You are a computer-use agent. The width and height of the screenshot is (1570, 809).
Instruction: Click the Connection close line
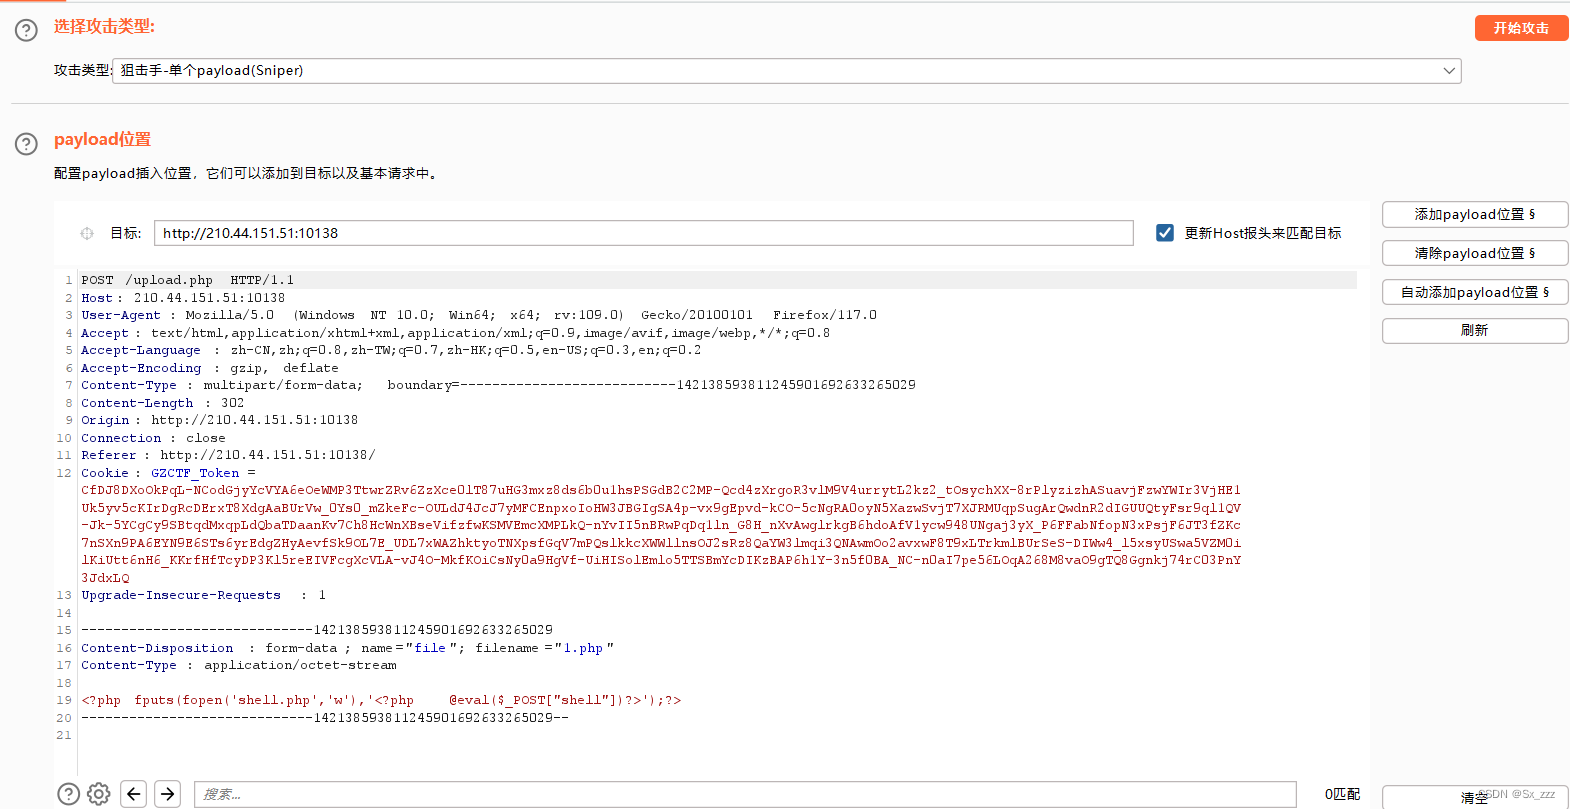click(x=153, y=438)
